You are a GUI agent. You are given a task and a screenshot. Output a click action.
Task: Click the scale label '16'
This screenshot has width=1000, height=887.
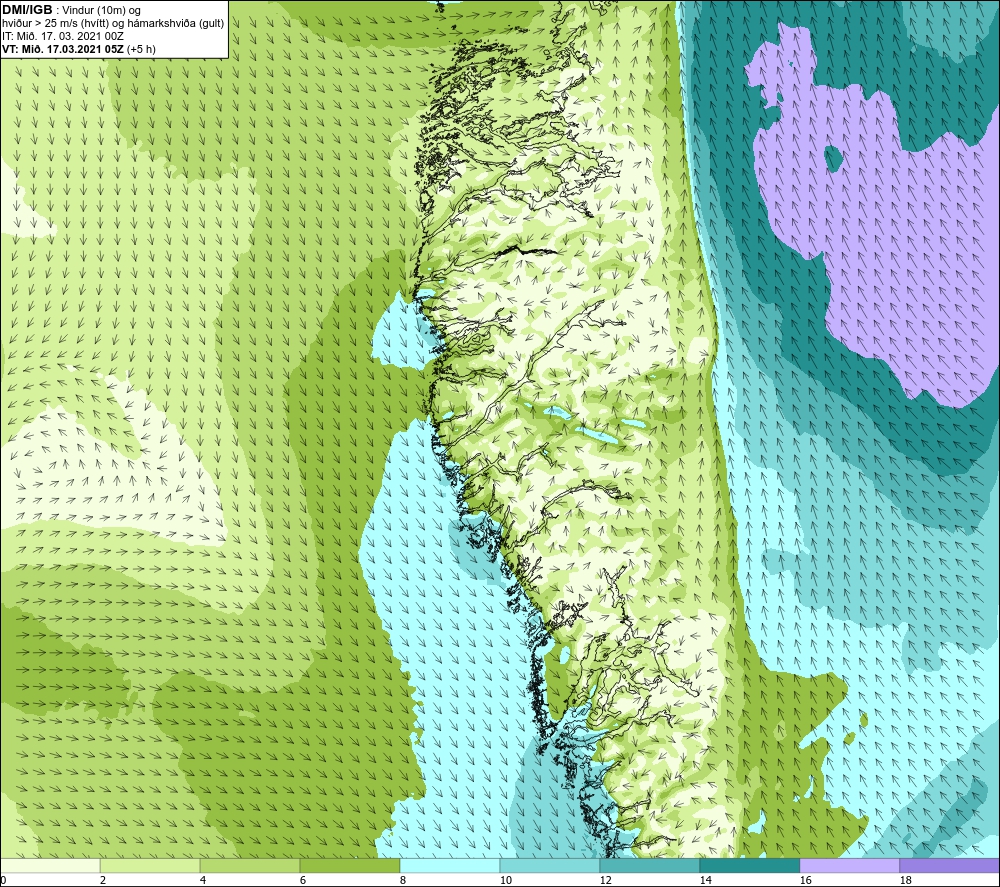click(x=805, y=880)
